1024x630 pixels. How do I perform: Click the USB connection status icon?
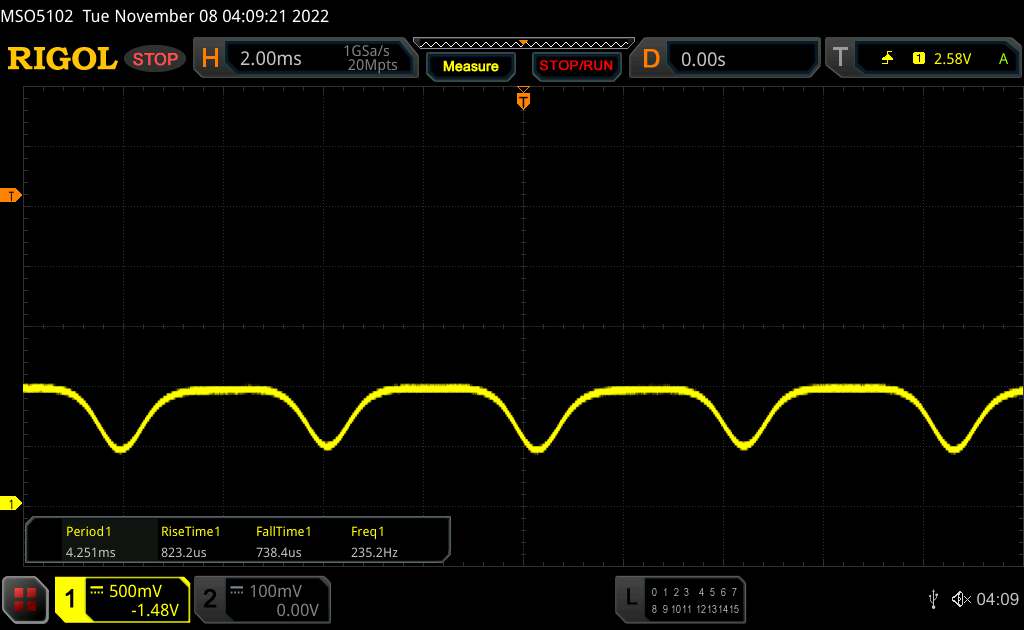click(x=933, y=598)
